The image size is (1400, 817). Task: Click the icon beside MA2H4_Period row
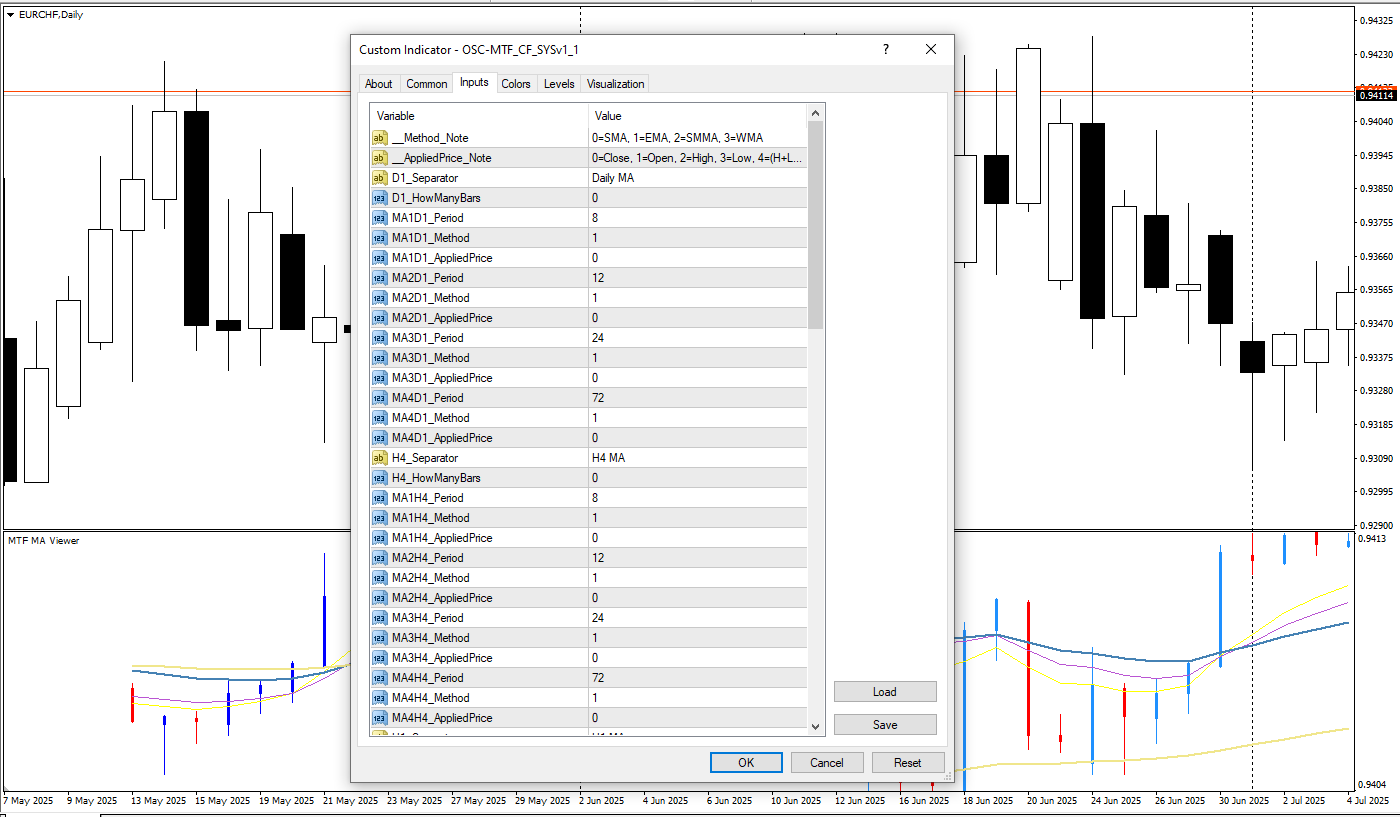point(379,558)
